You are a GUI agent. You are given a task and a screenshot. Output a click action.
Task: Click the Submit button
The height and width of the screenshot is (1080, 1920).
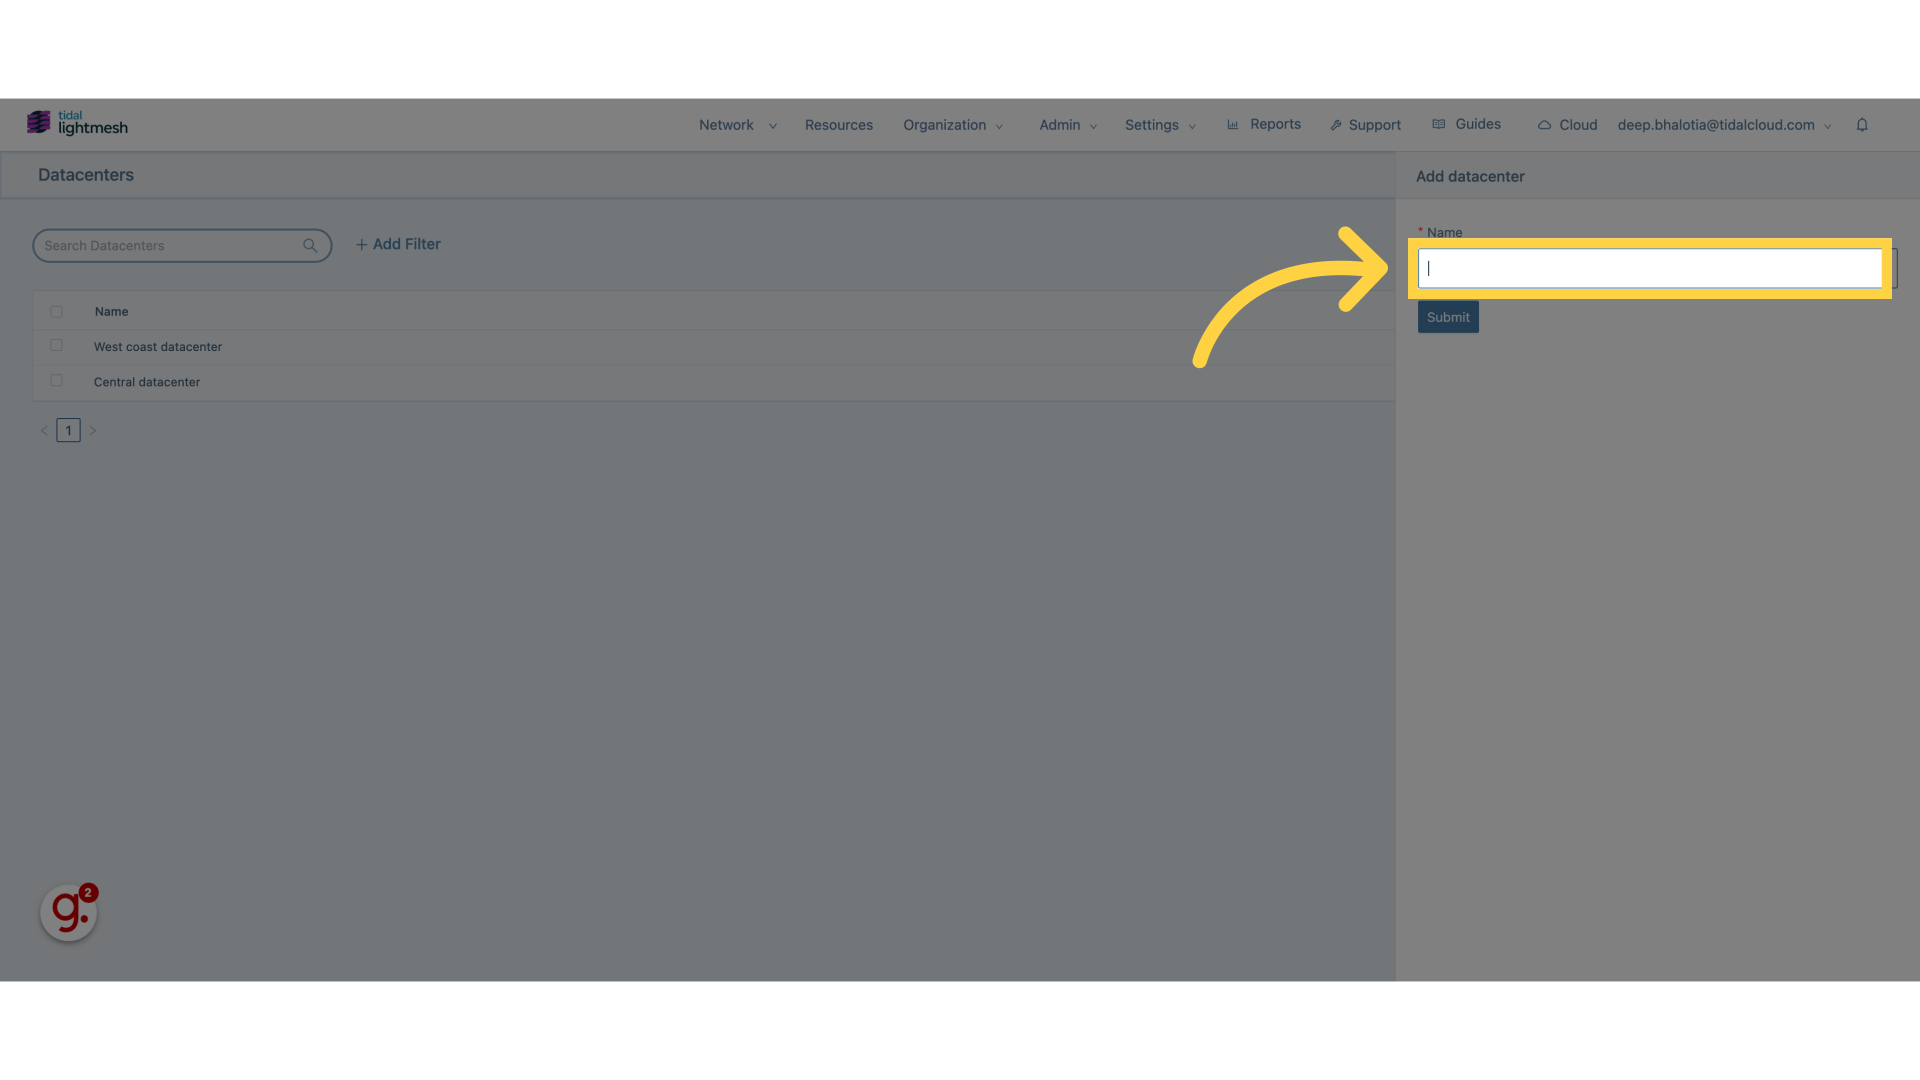[1448, 316]
